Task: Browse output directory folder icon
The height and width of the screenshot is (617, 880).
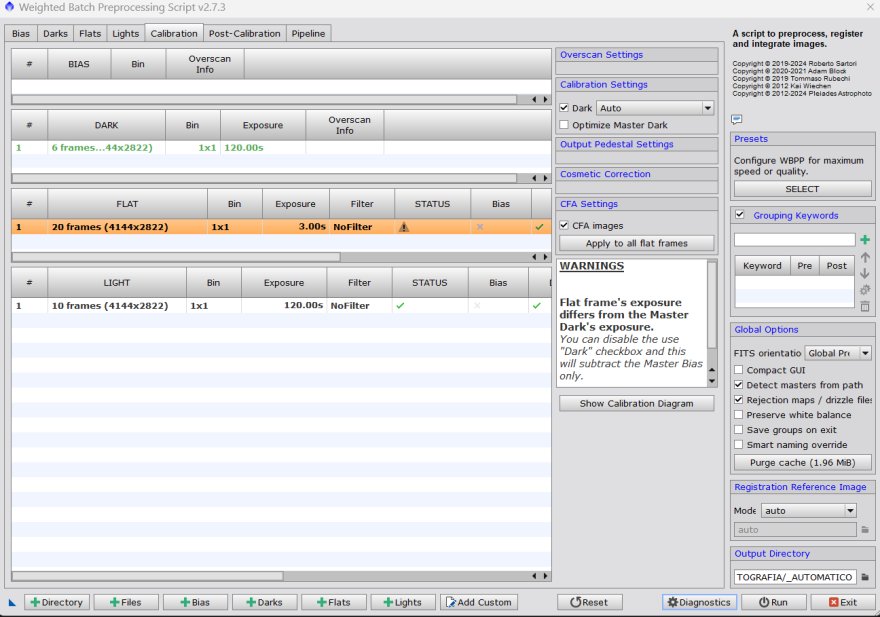Action: click(866, 577)
